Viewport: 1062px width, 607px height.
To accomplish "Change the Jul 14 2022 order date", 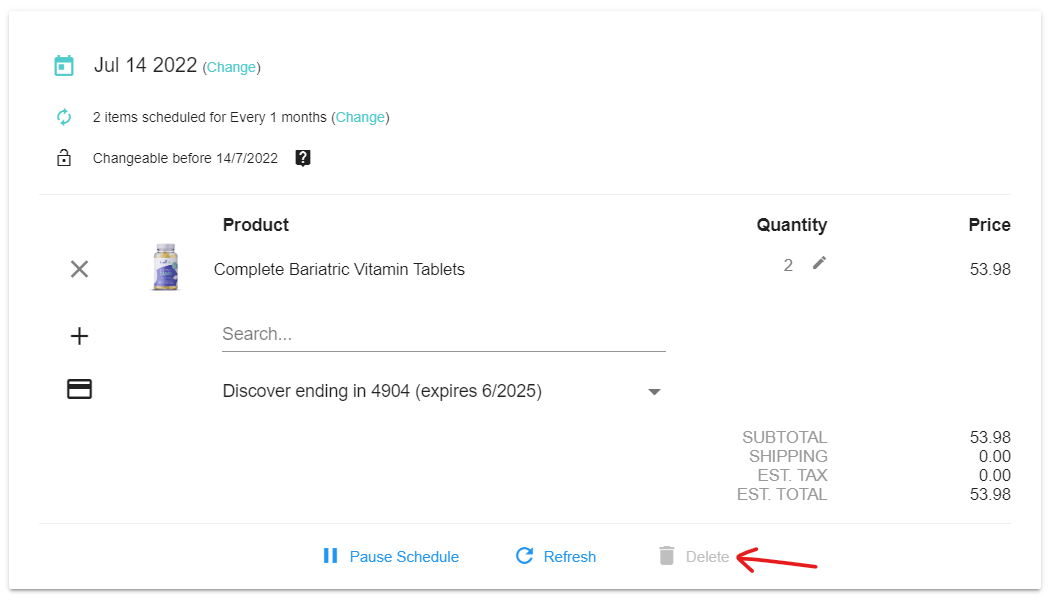I will click(231, 67).
